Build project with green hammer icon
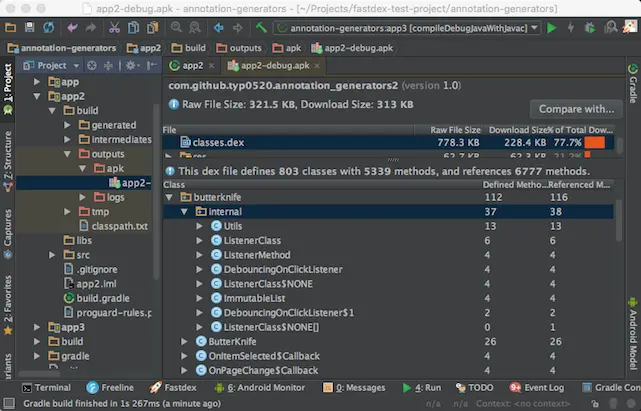Image resolution: width=641 pixels, height=411 pixels. (x=261, y=28)
